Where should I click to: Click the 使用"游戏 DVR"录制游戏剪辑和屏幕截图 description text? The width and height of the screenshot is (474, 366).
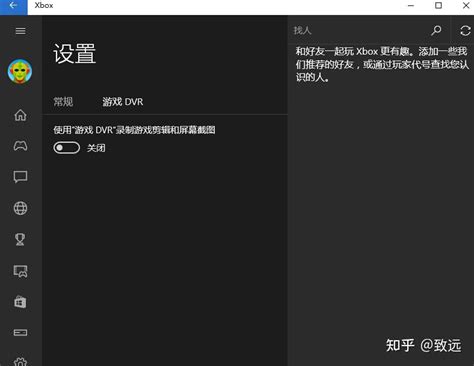[134, 130]
